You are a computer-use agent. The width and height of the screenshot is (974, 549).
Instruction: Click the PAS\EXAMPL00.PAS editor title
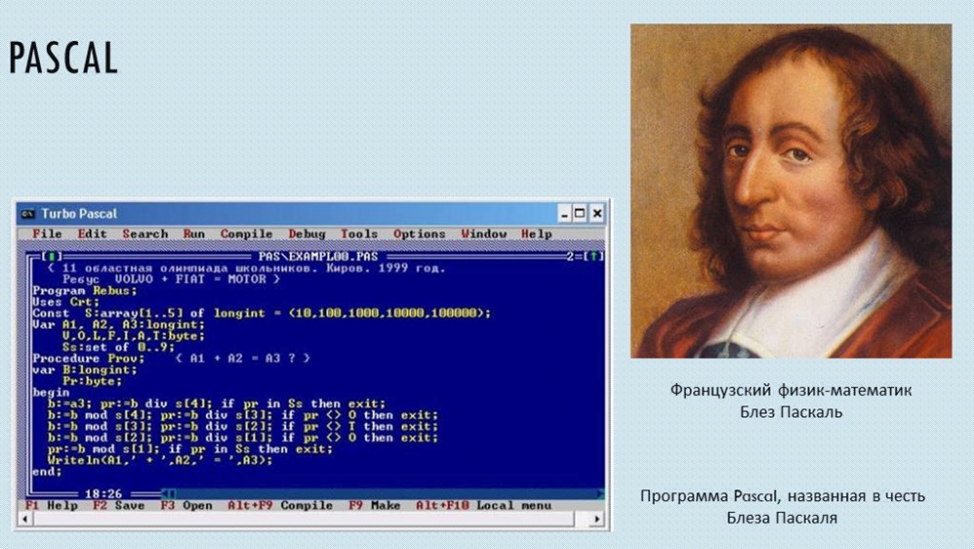[318, 256]
